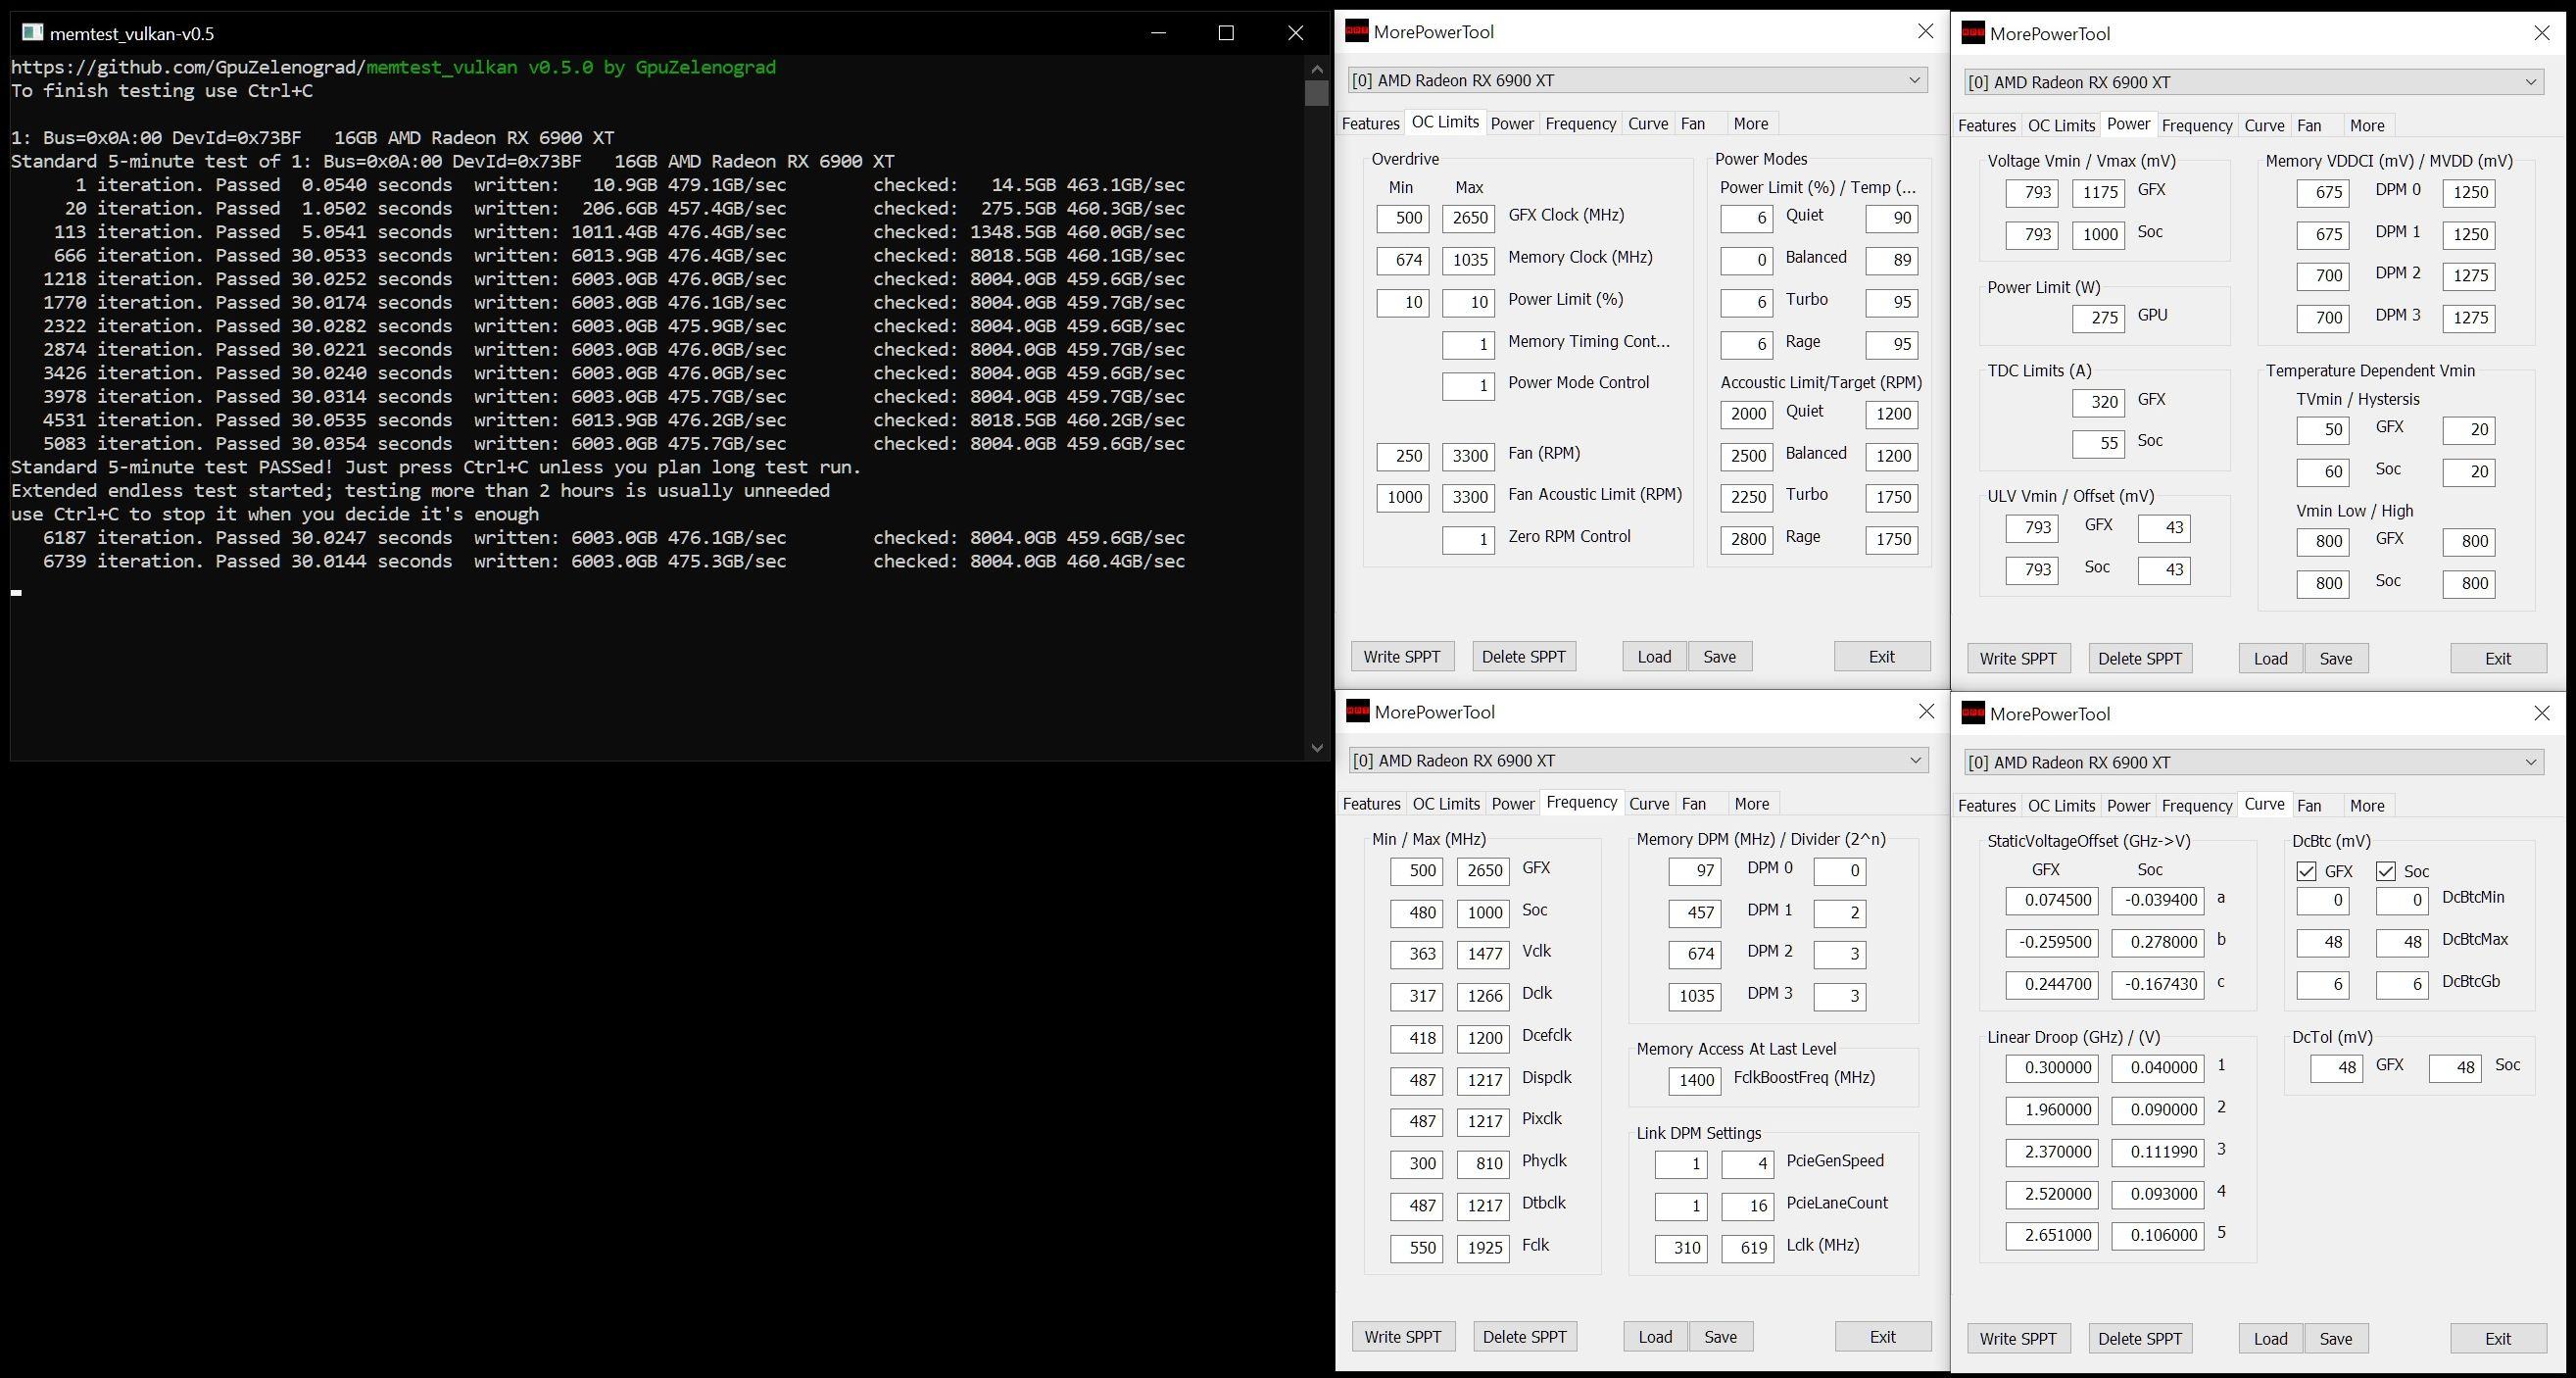
Task: Switch to Features tab in the OC Limits window
Action: [x=1370, y=124]
